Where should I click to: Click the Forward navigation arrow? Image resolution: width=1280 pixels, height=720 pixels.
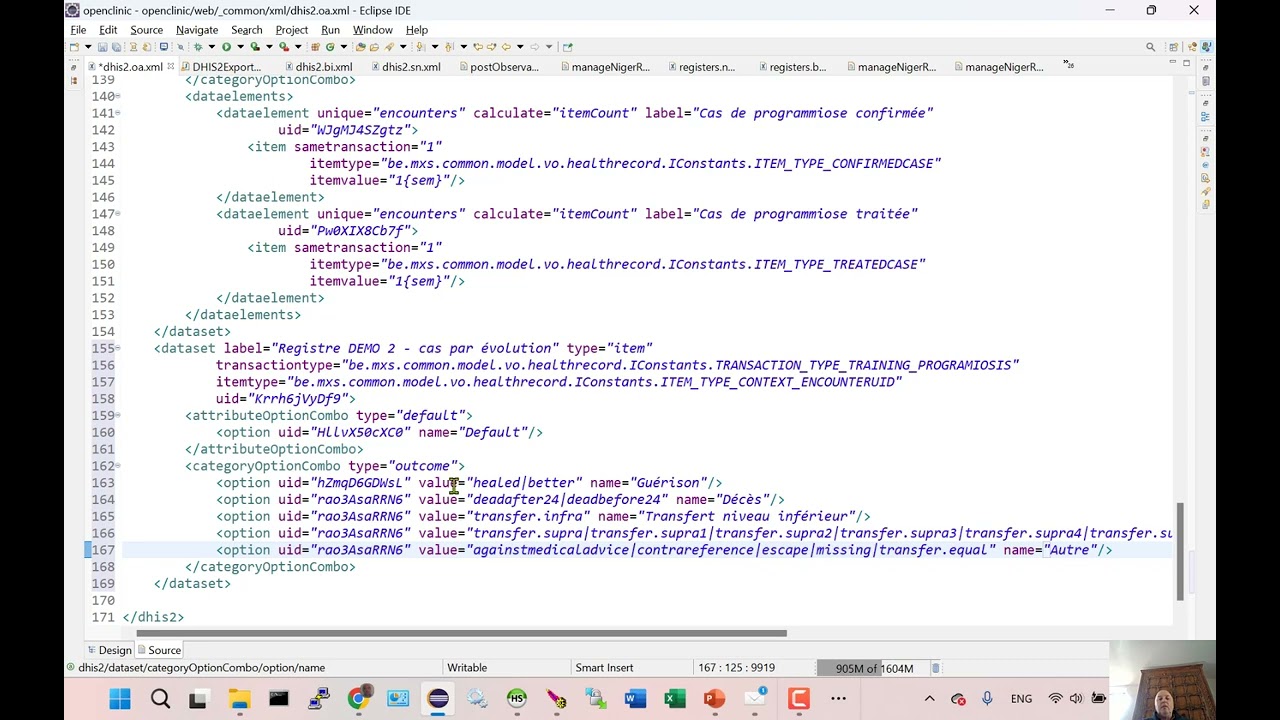(x=534, y=46)
